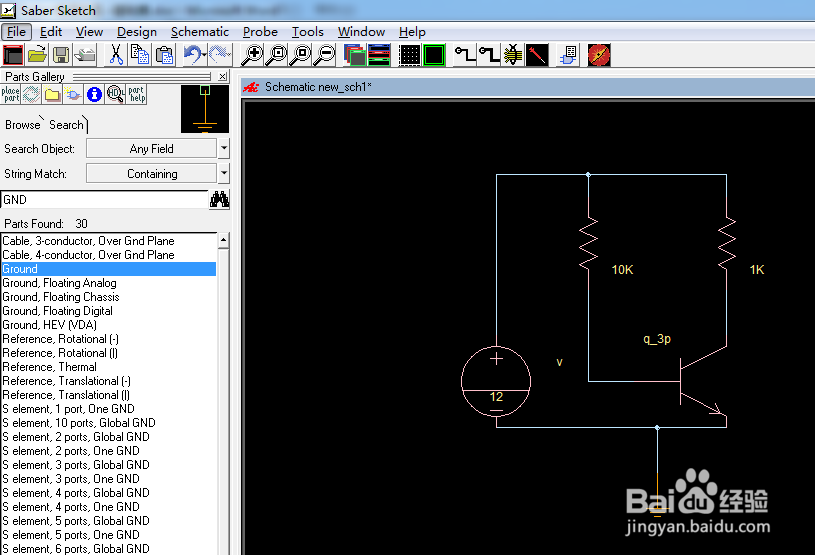Undo the last action with the blue arrow
815x555 pixels.
point(192,55)
